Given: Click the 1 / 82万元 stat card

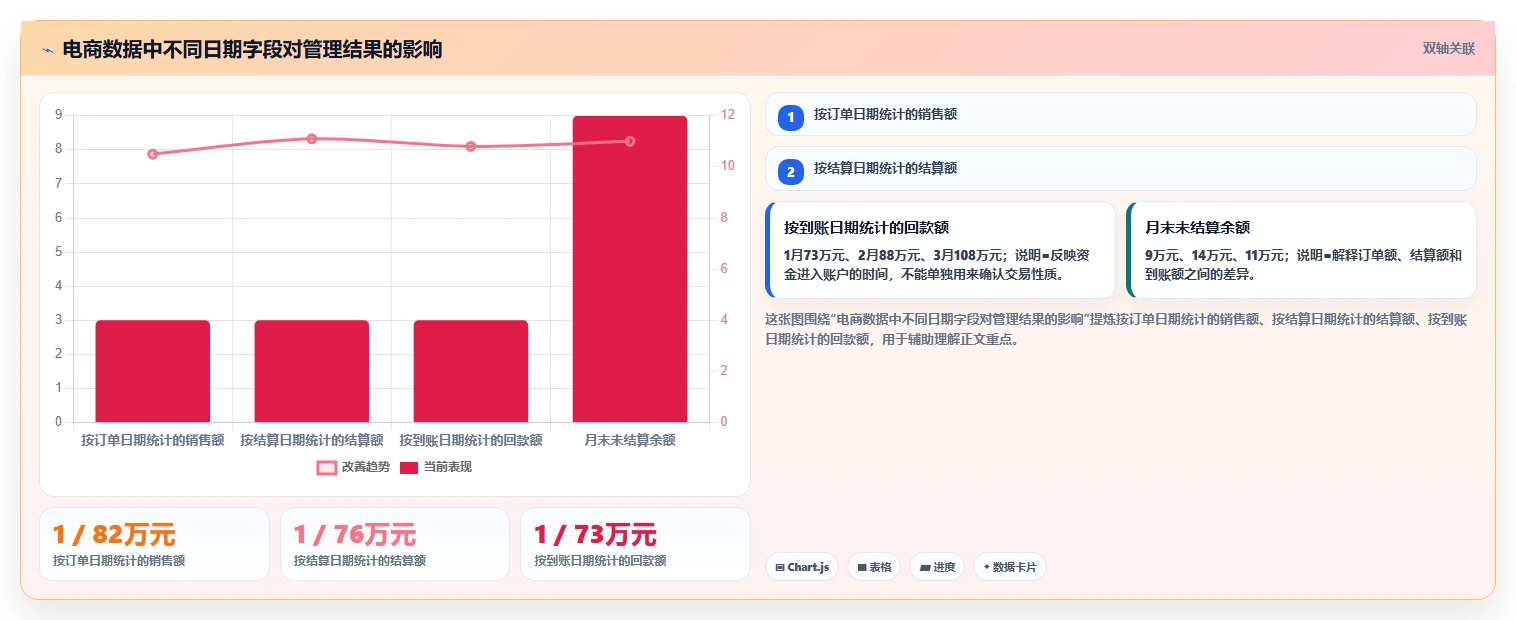Looking at the screenshot, I should click(x=154, y=544).
